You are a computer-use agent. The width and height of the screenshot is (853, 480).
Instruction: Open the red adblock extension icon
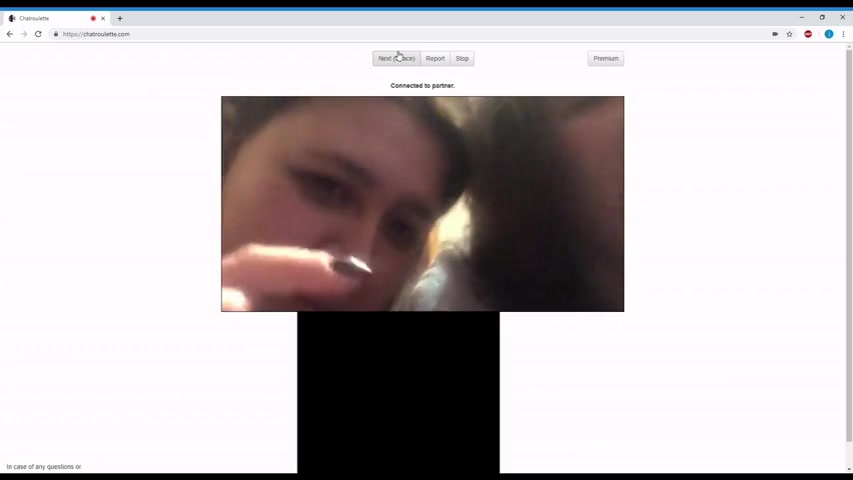(x=808, y=34)
